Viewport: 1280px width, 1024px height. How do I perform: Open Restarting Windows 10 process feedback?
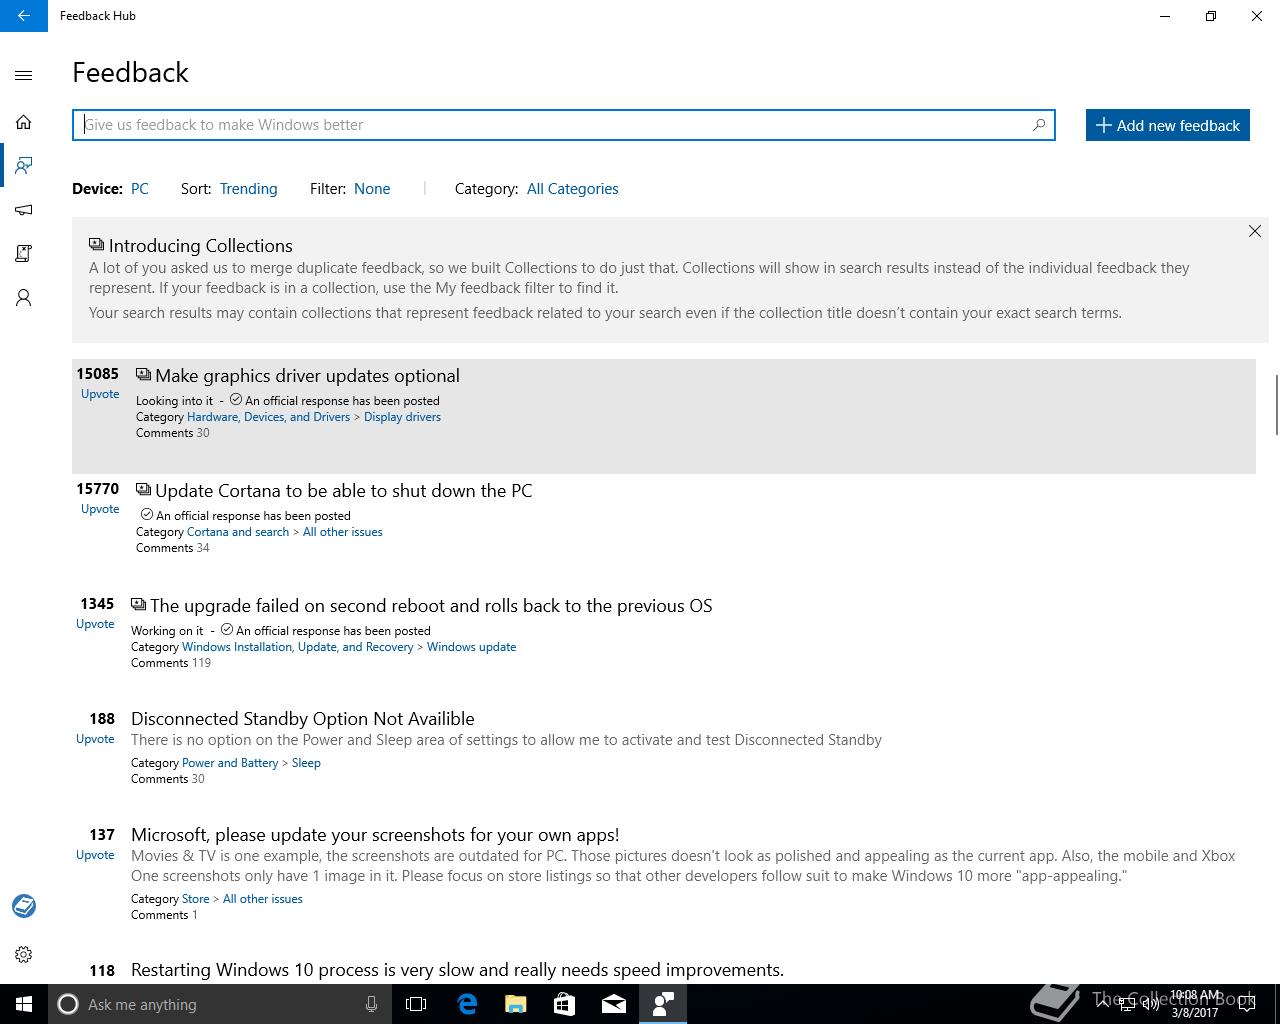coord(457,970)
